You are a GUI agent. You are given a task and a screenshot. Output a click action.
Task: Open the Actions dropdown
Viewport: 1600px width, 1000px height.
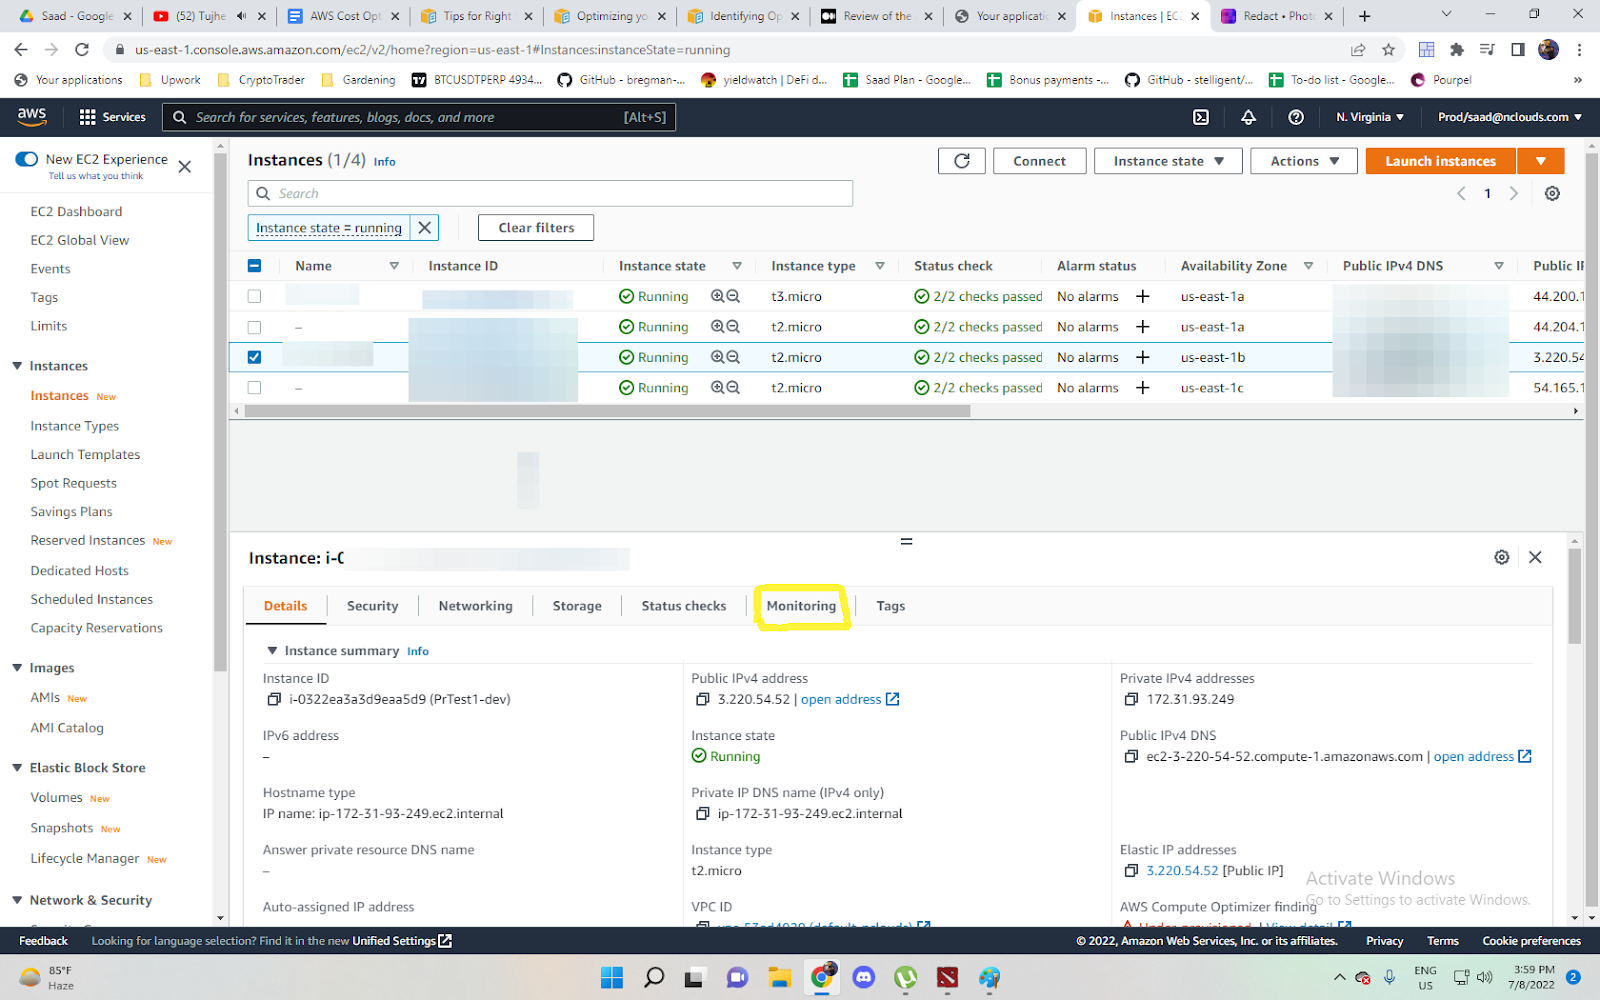click(1302, 160)
